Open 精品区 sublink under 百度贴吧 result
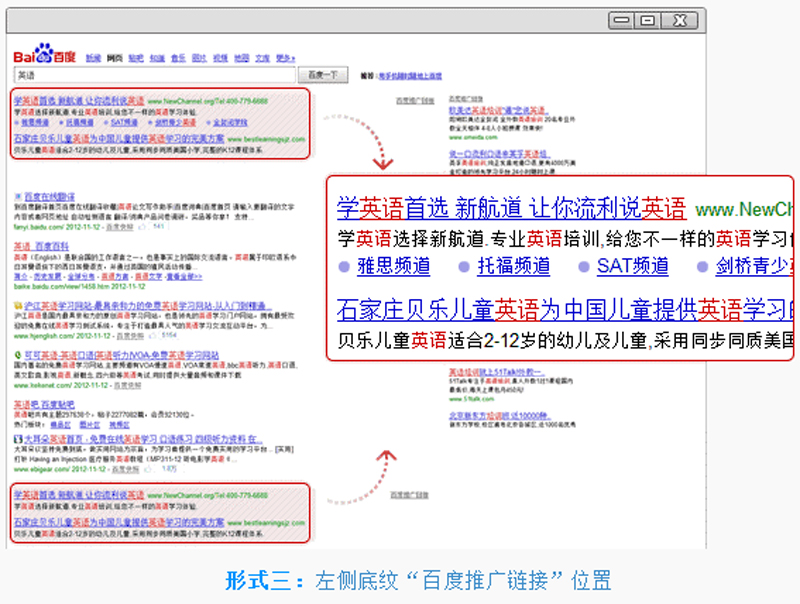The width and height of the screenshot is (800, 604). point(61,425)
